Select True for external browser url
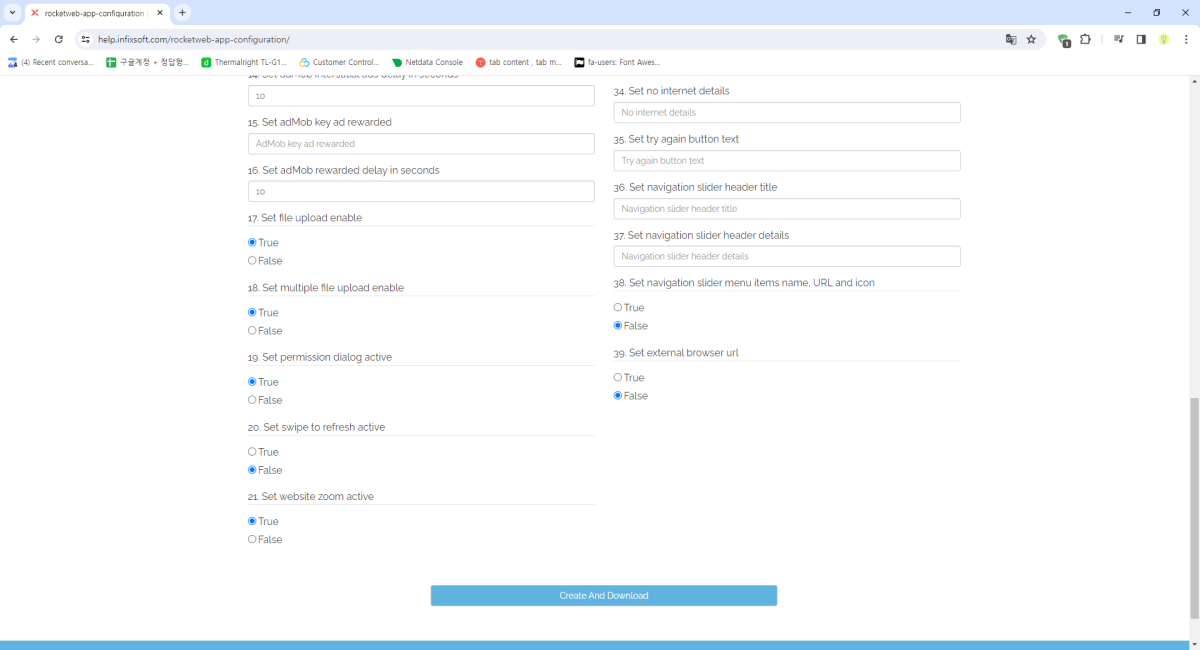Viewport: 1200px width, 650px height. pyautogui.click(x=618, y=378)
